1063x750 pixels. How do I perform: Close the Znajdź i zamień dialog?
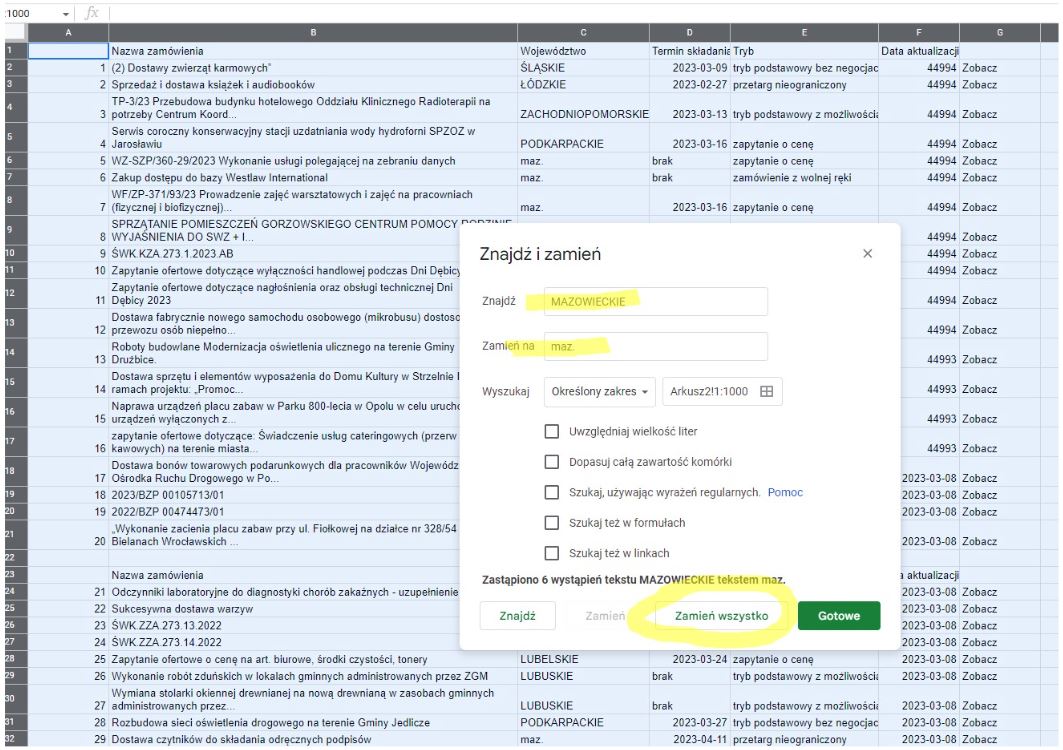pos(867,254)
